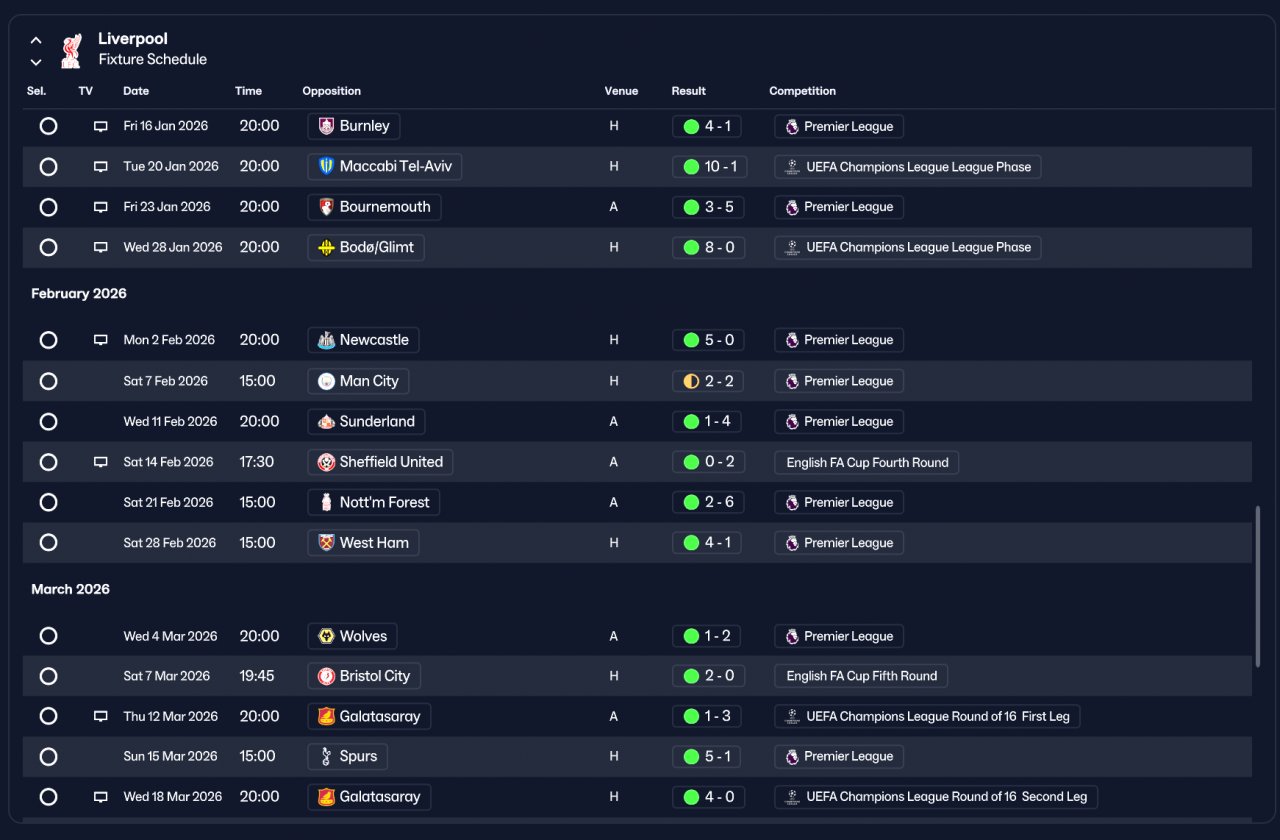
Task: Click the Bodø/Glimt club badge icon
Action: [x=326, y=247]
